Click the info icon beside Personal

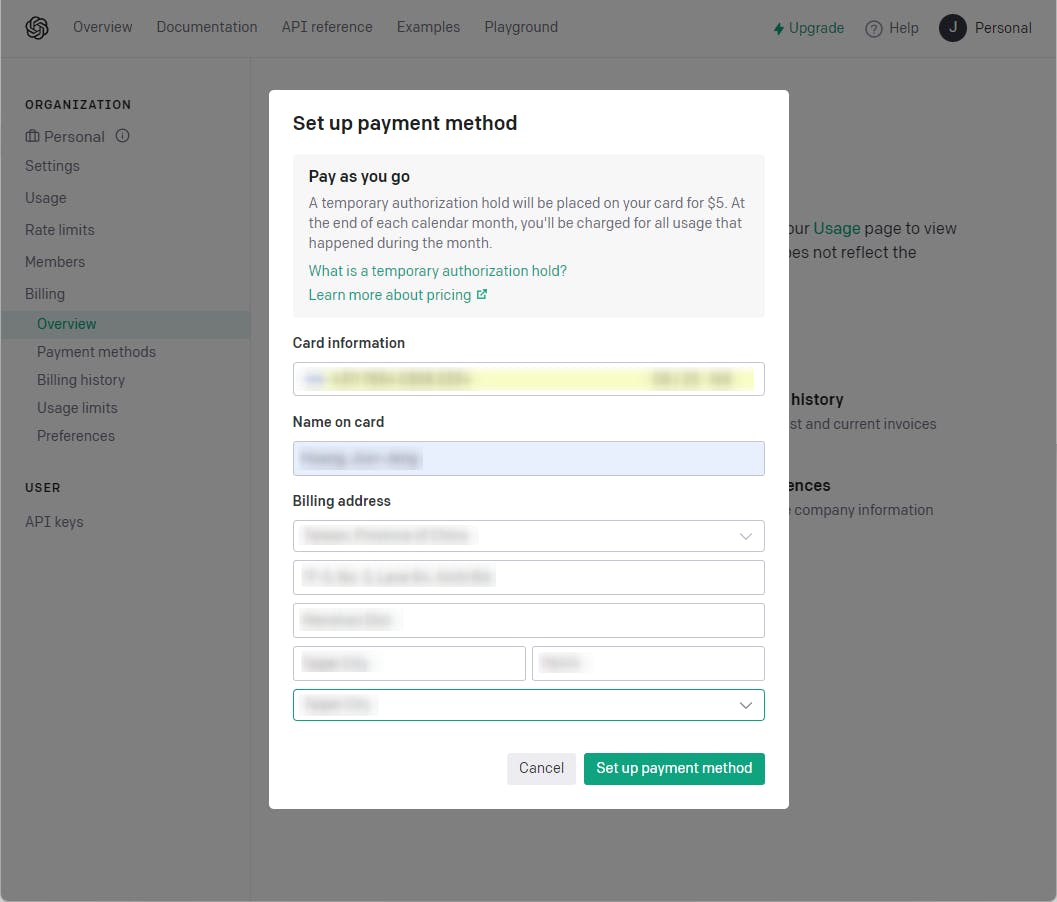[x=123, y=136]
